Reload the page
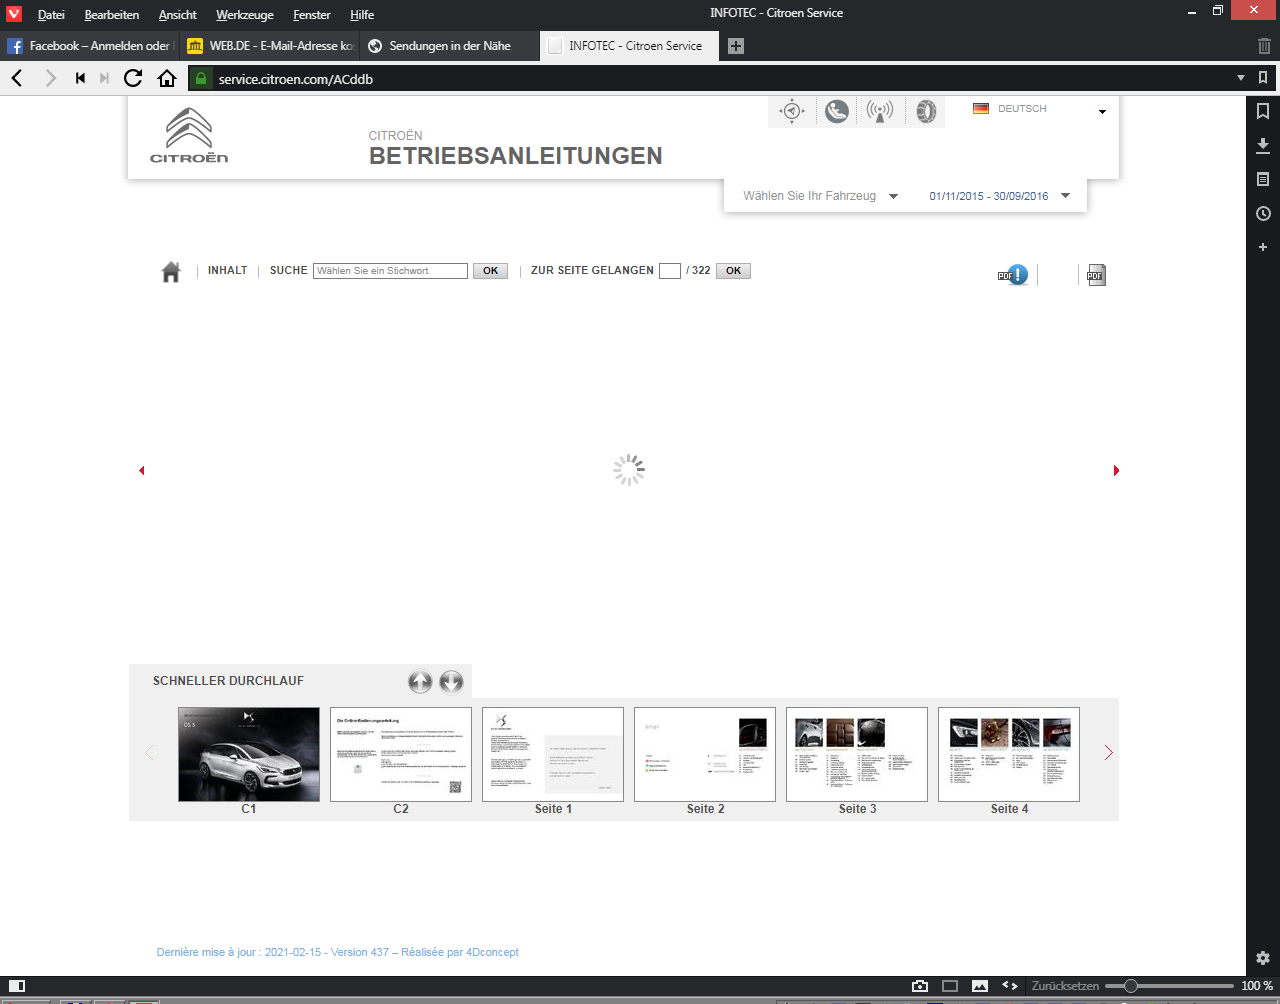Viewport: 1280px width, 1004px height. pyautogui.click(x=133, y=78)
